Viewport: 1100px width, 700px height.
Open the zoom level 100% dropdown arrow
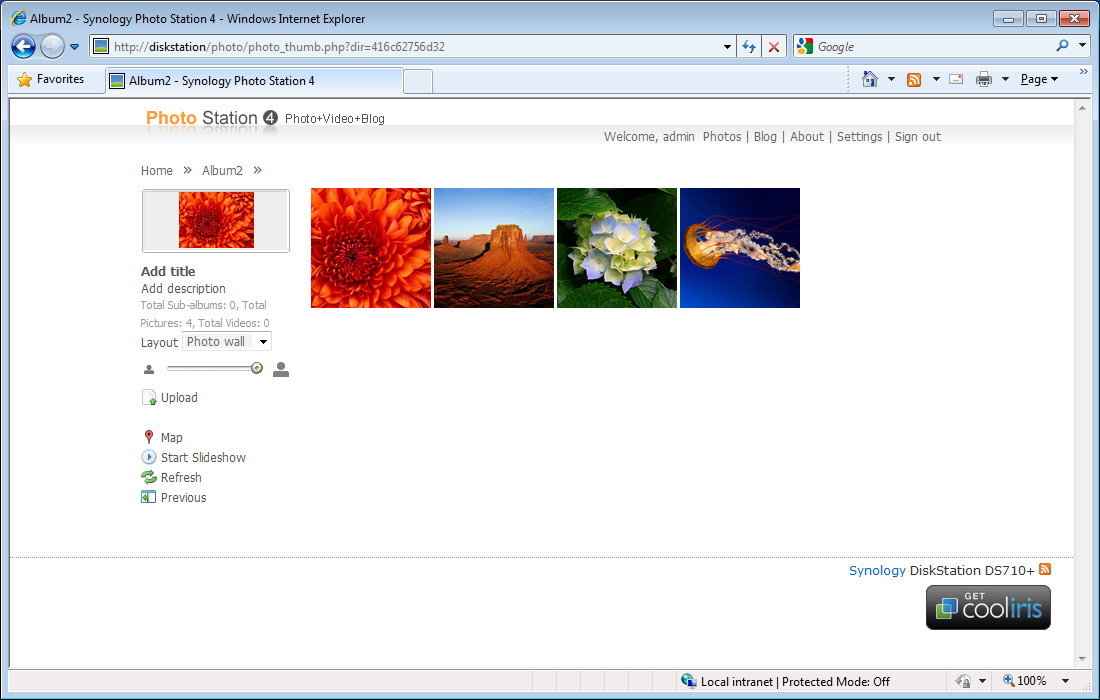[1066, 681]
